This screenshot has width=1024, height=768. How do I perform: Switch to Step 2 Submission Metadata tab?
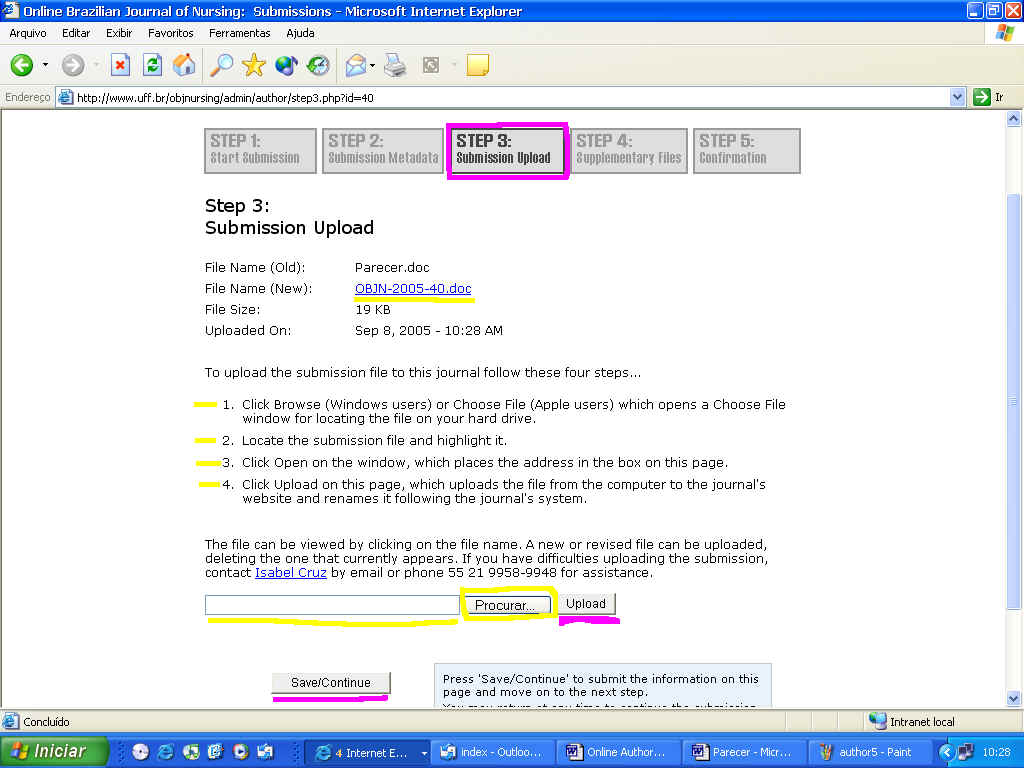click(x=383, y=150)
